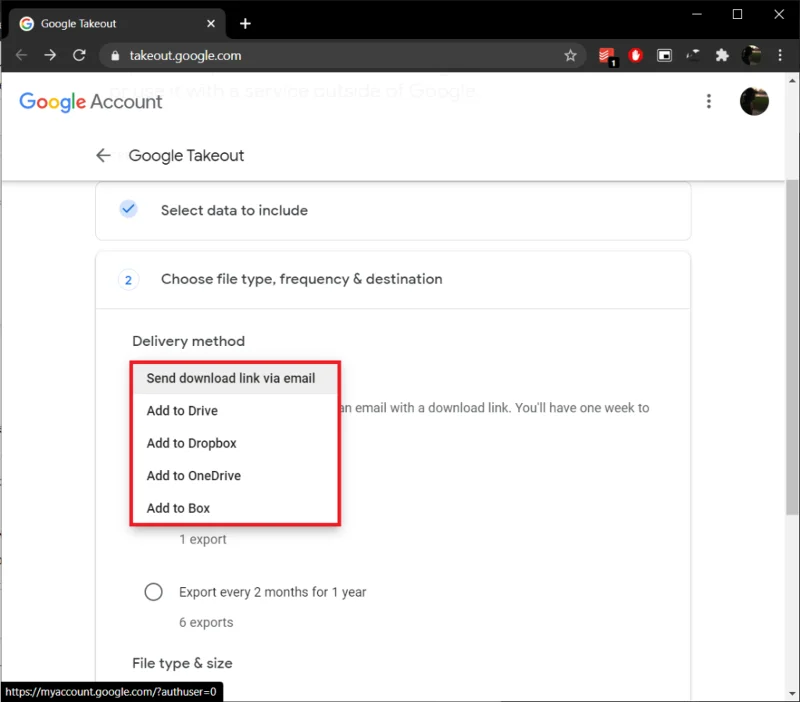Open the Google Account three-dot options menu
The width and height of the screenshot is (800, 702).
pos(709,102)
